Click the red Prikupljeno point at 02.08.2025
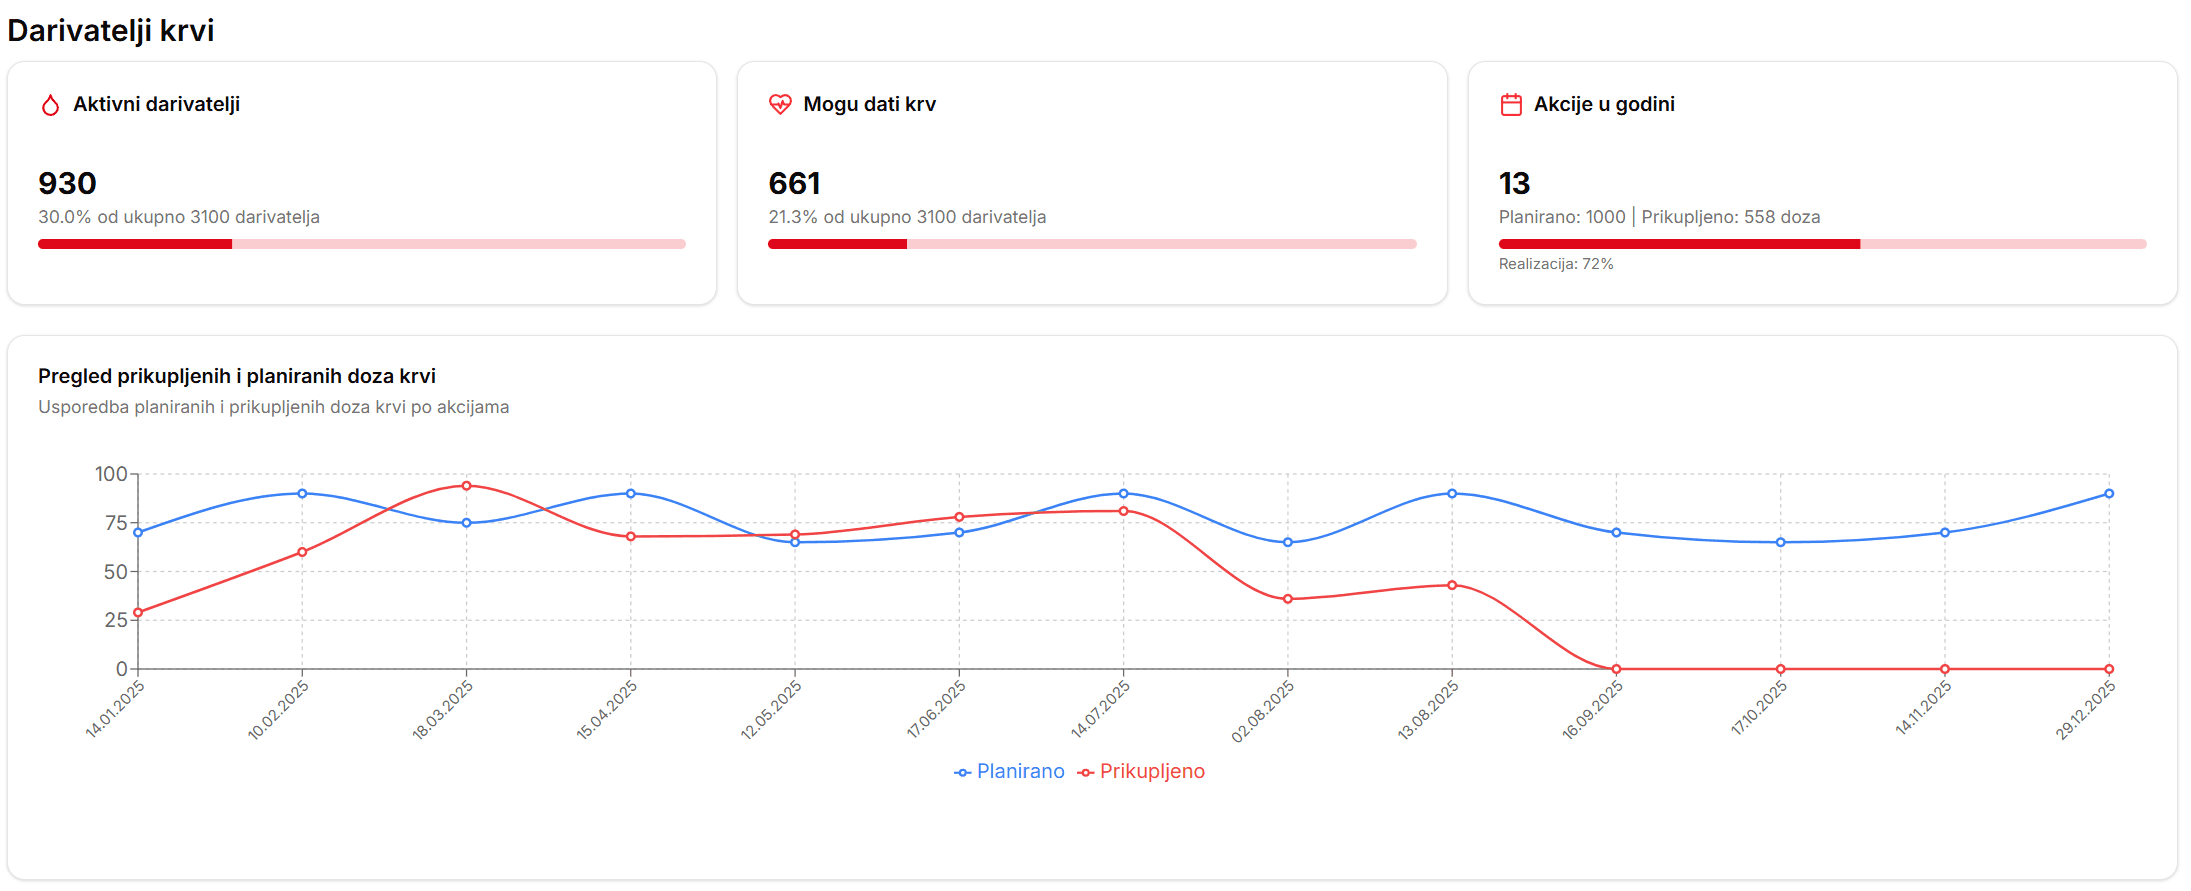2191x891 pixels. tap(1288, 599)
